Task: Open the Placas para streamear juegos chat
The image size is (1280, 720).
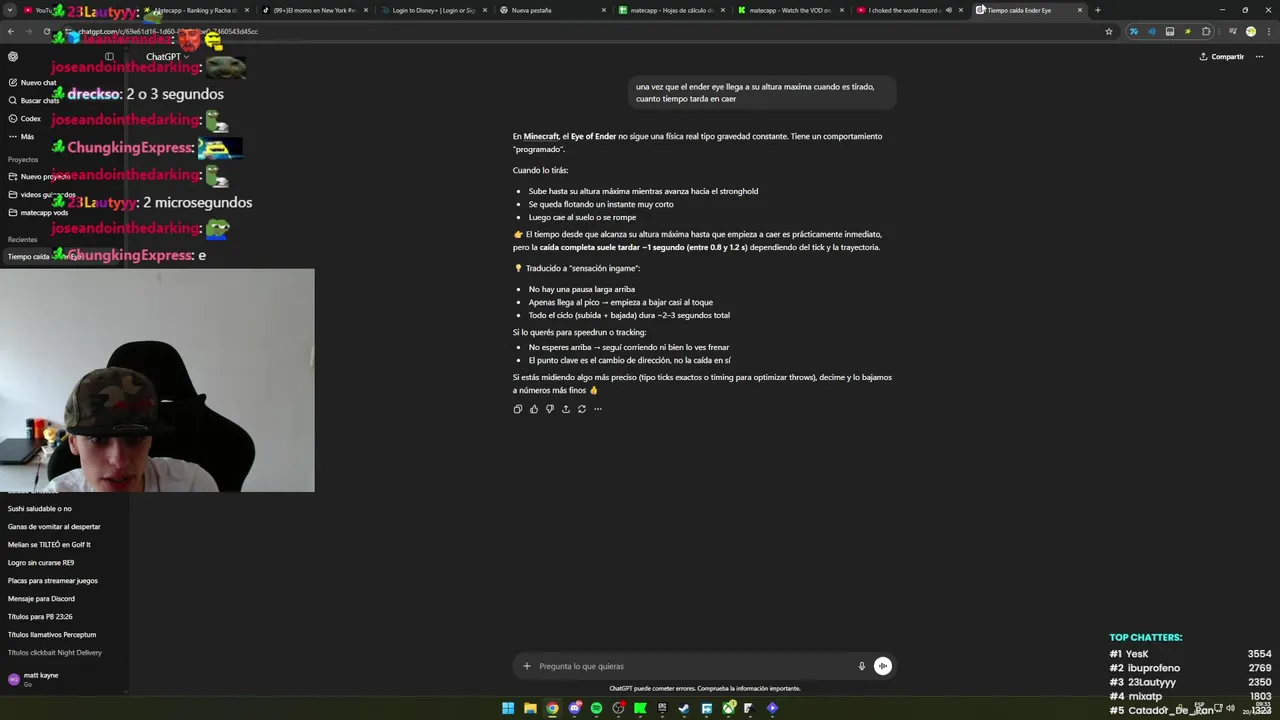Action: [53, 581]
